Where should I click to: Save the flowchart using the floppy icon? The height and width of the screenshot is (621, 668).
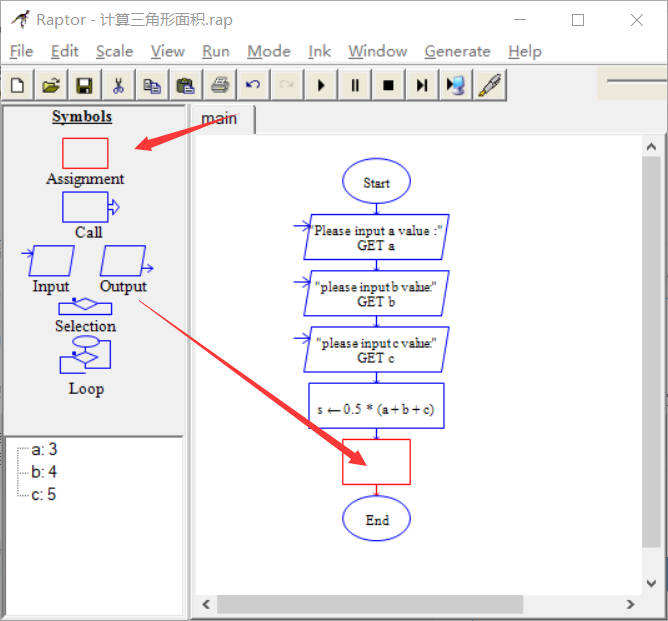pyautogui.click(x=84, y=85)
